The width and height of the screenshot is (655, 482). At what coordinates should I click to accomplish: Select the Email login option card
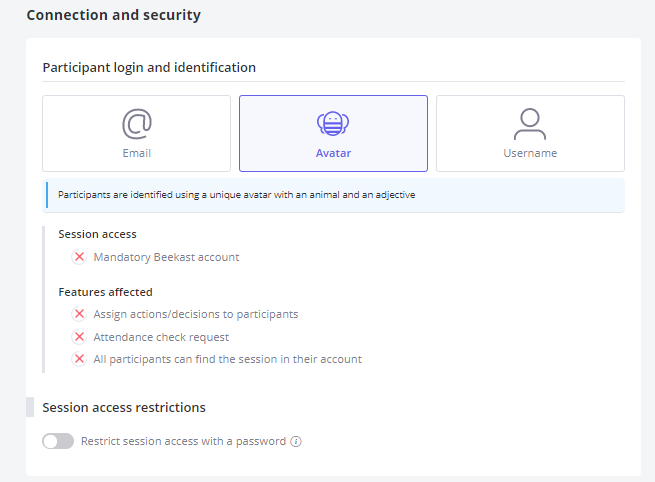(x=137, y=133)
